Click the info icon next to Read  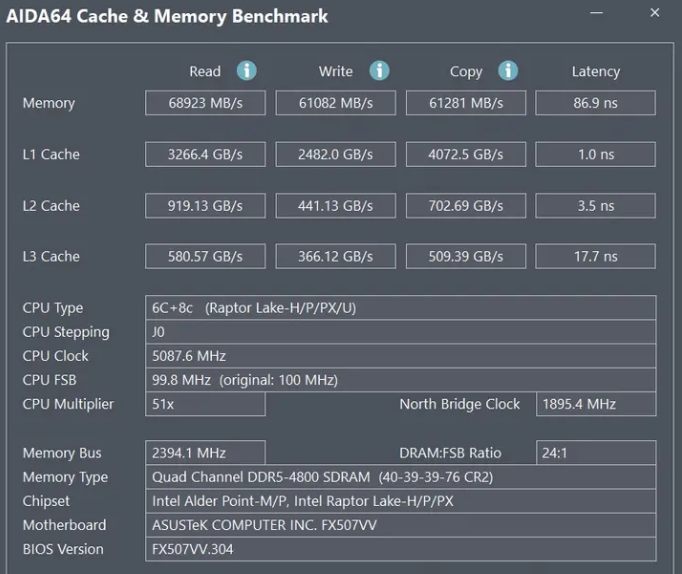246,71
